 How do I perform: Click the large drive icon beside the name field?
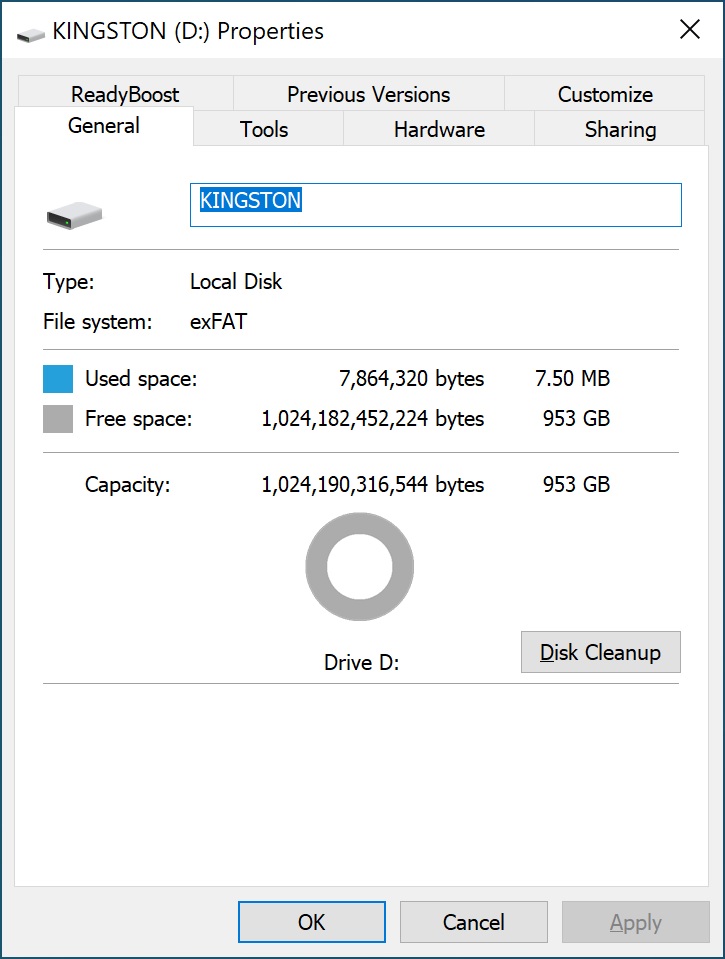pos(74,216)
